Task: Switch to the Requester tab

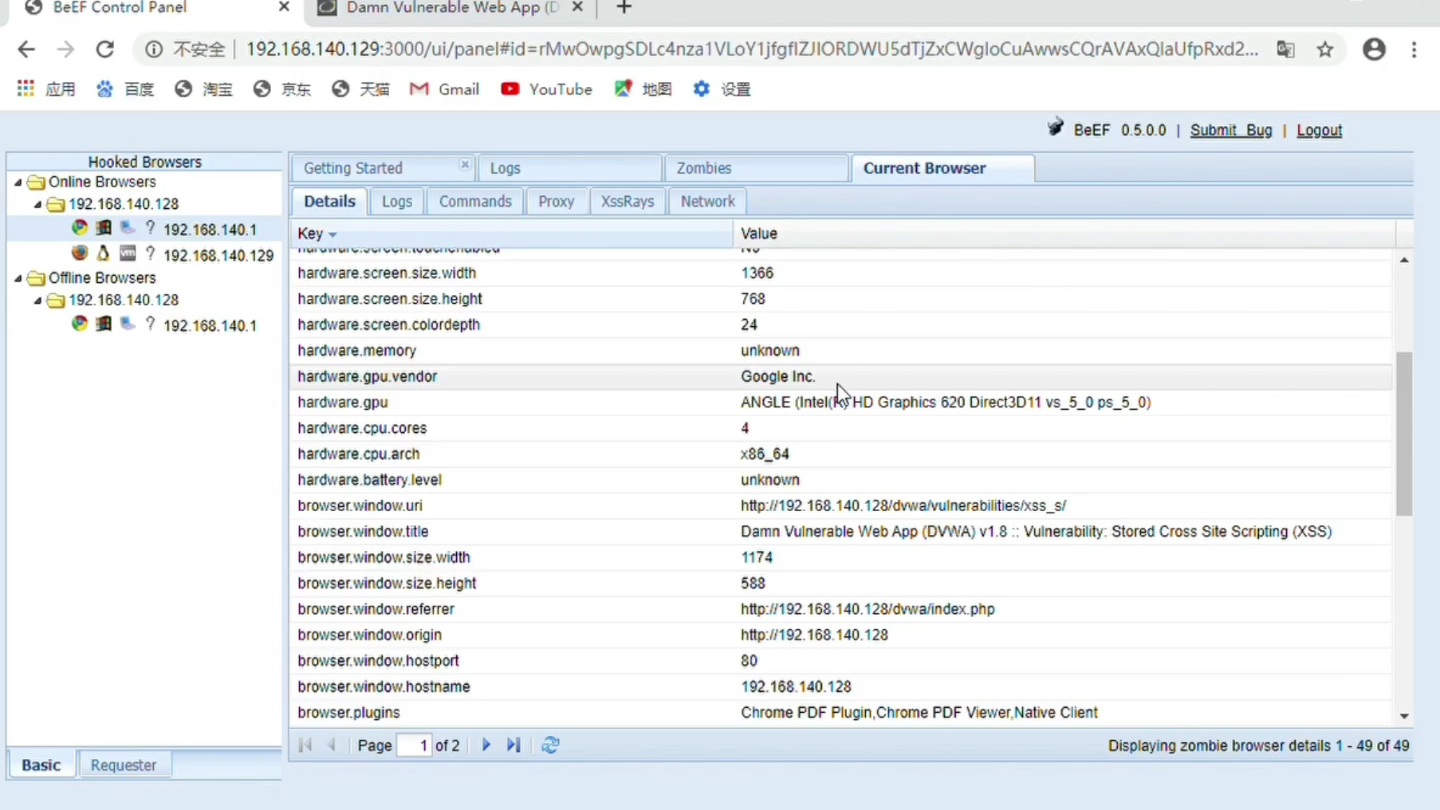Action: click(x=124, y=765)
